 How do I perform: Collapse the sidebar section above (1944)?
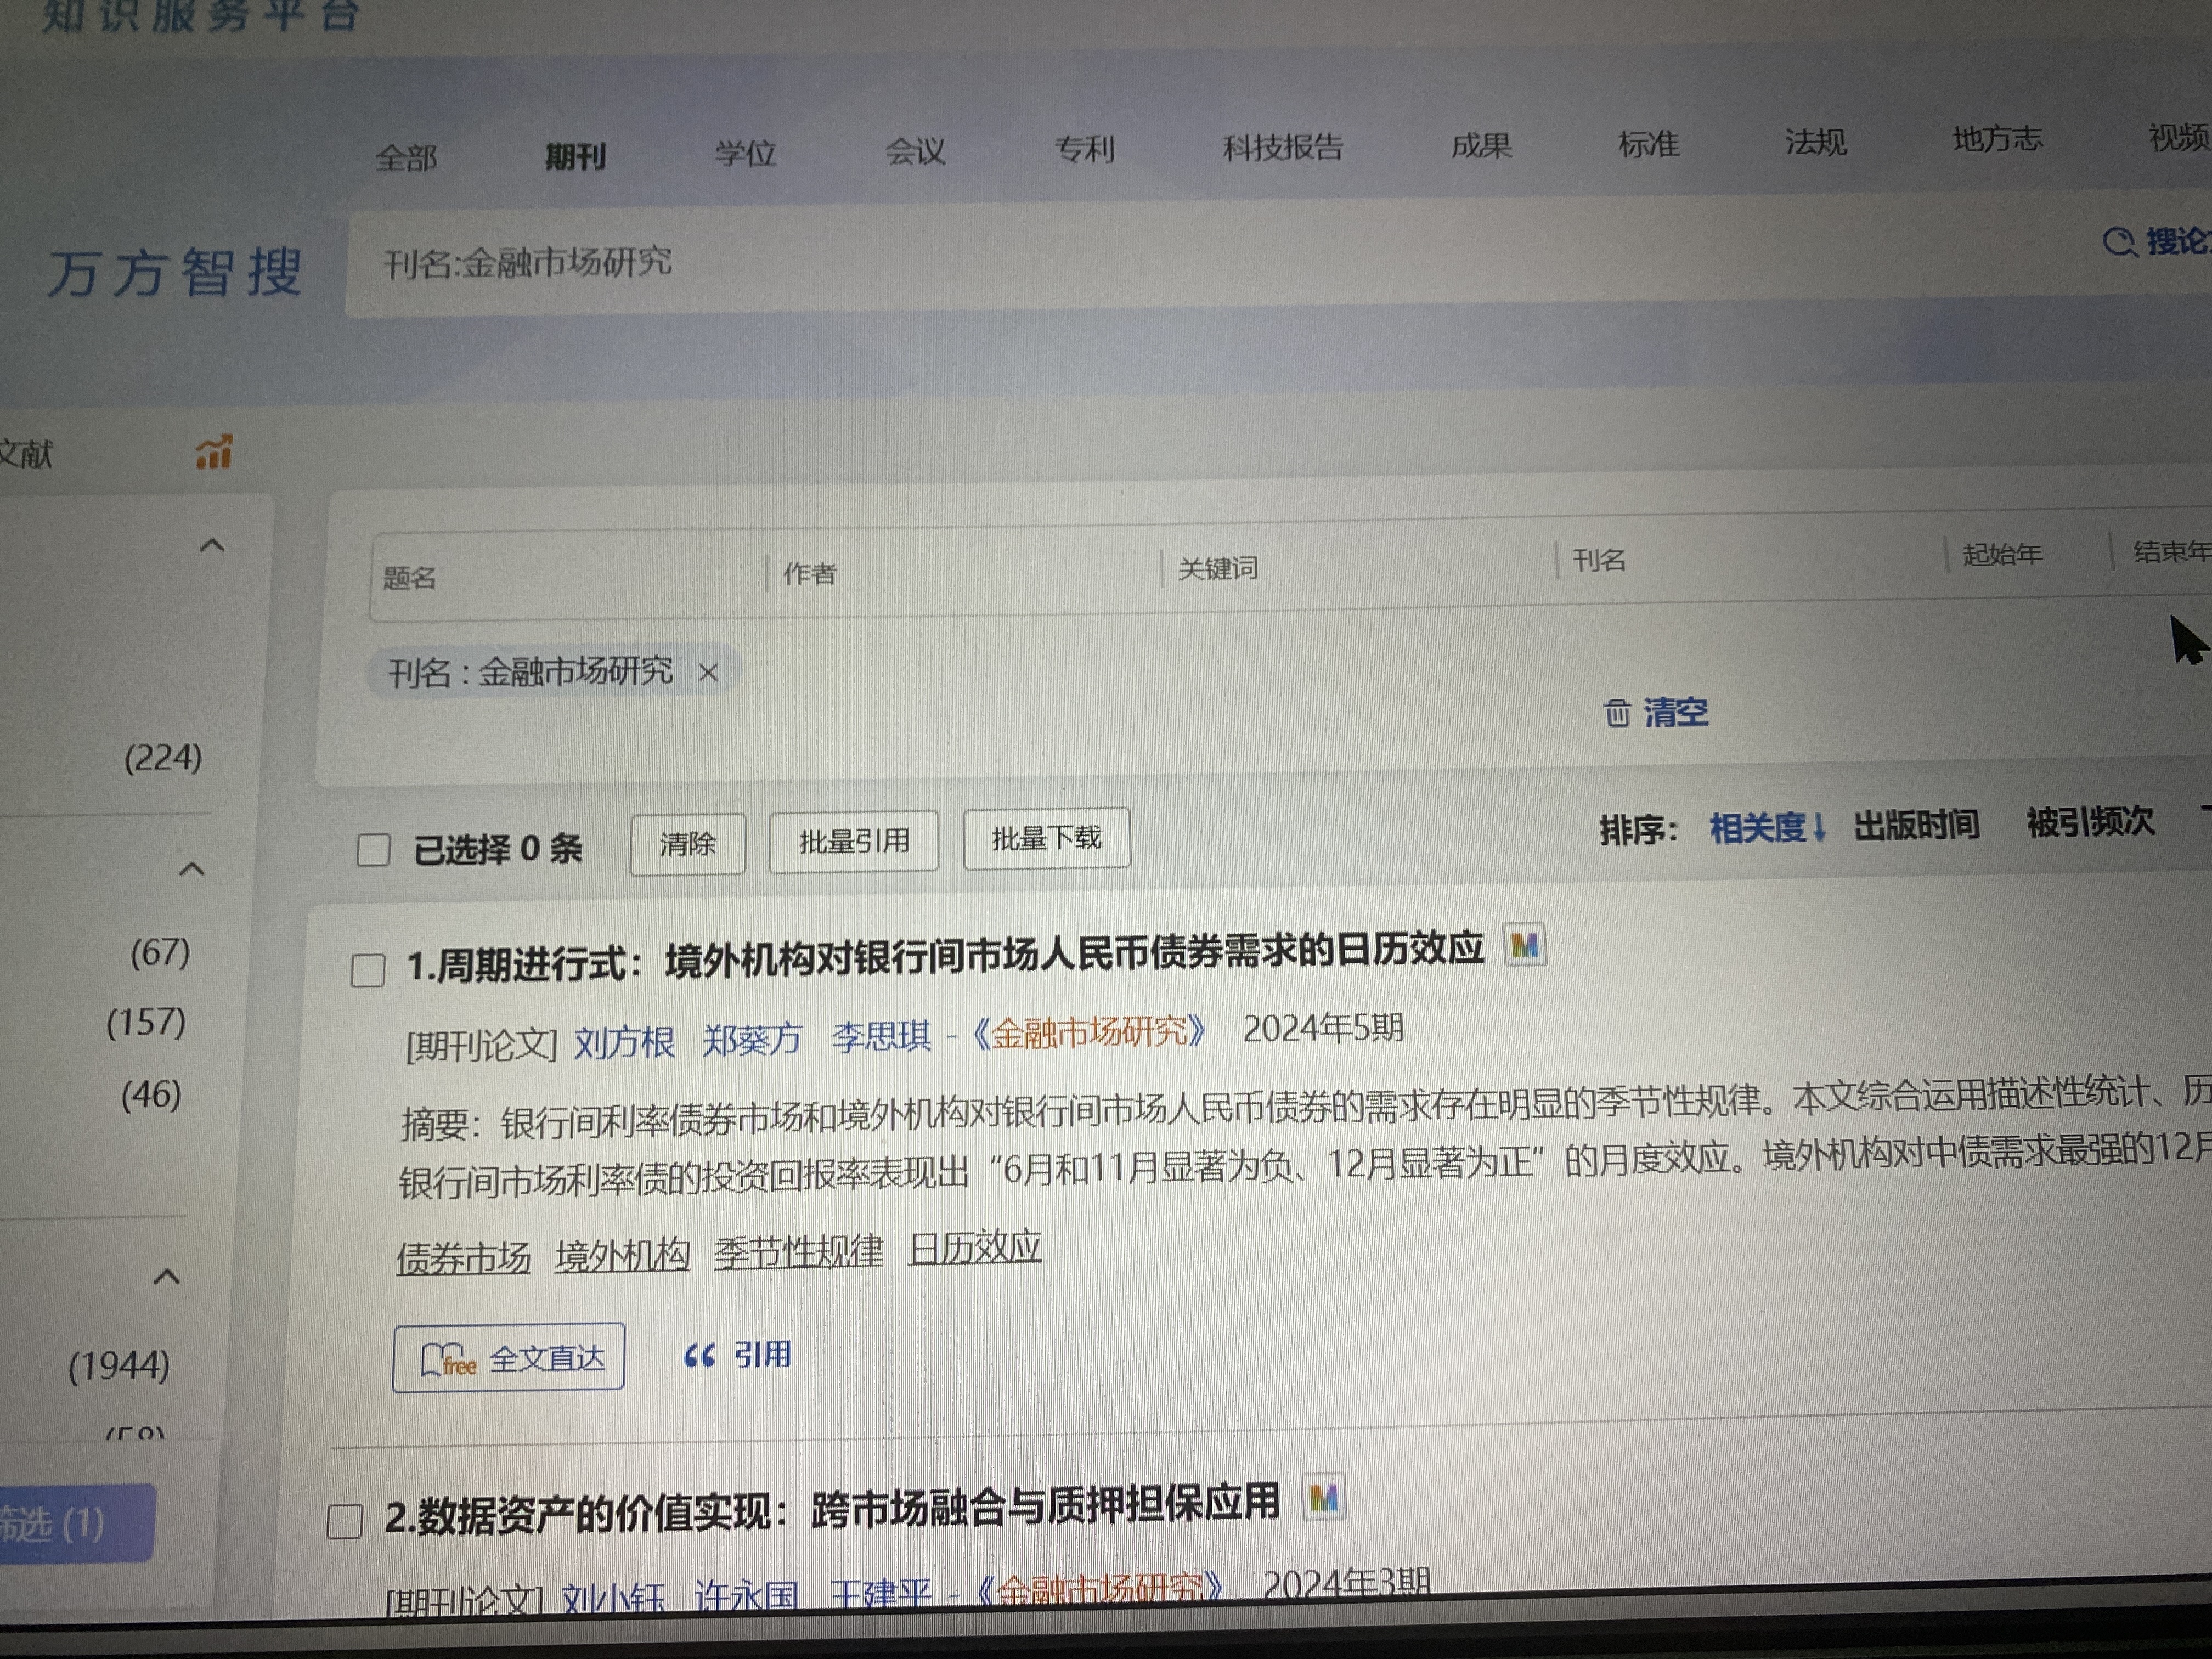click(167, 1277)
